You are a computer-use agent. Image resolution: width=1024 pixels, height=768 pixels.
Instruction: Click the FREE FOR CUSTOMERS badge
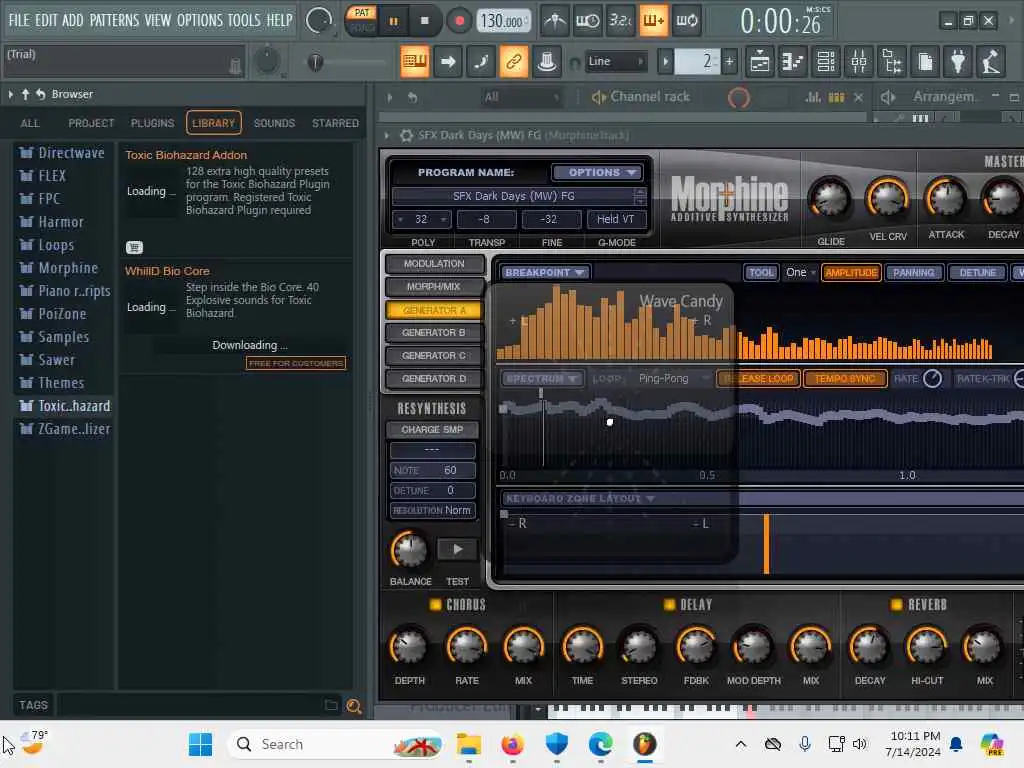pos(296,363)
